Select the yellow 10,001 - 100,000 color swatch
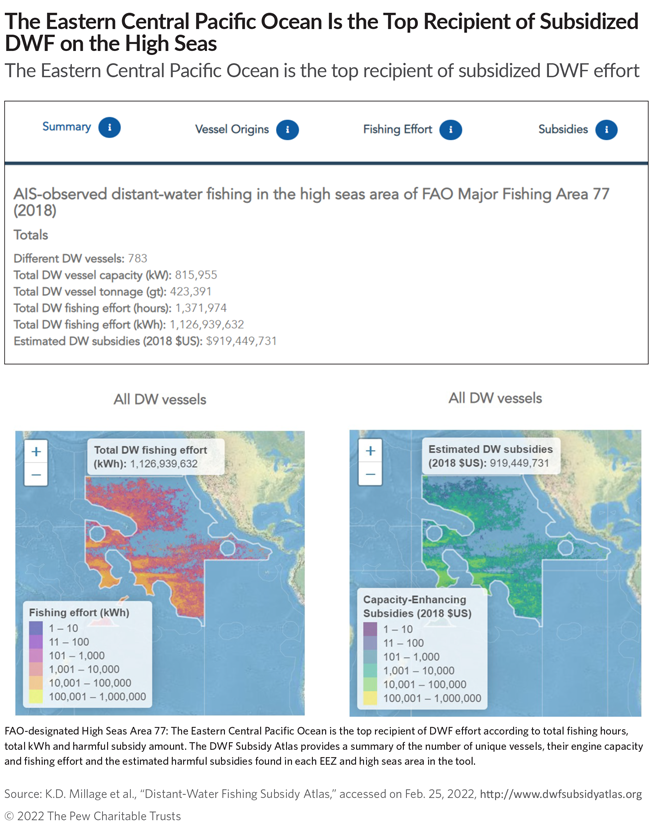The height and width of the screenshot is (829, 650). pos(37,684)
